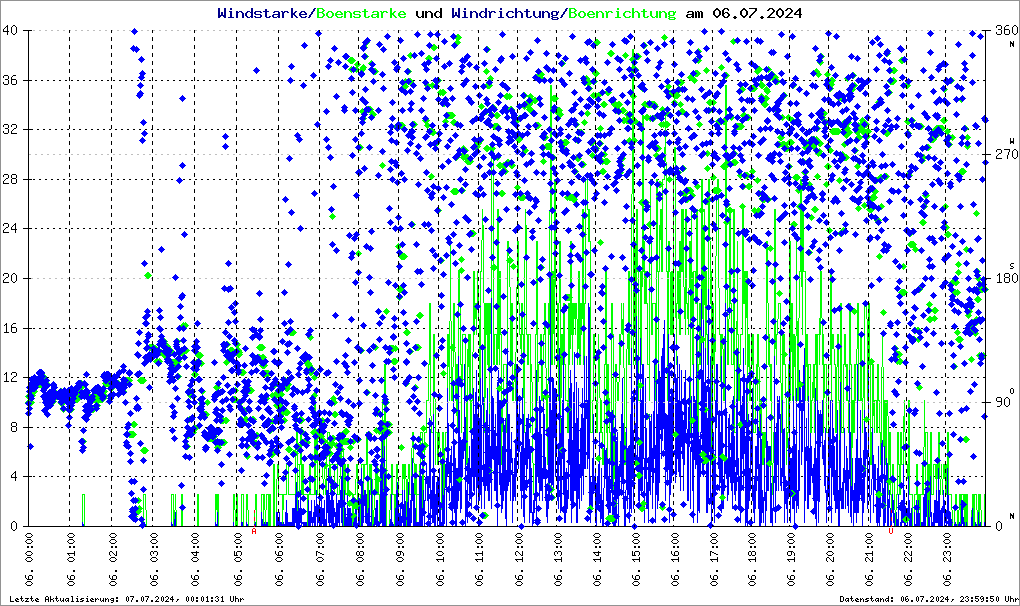Click the '06. 05:00' time axis label
Screen dimensions: 1020x606
tap(237, 559)
